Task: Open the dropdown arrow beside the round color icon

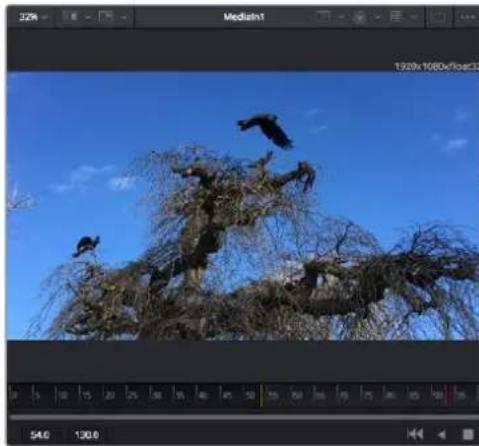Action: (x=377, y=17)
